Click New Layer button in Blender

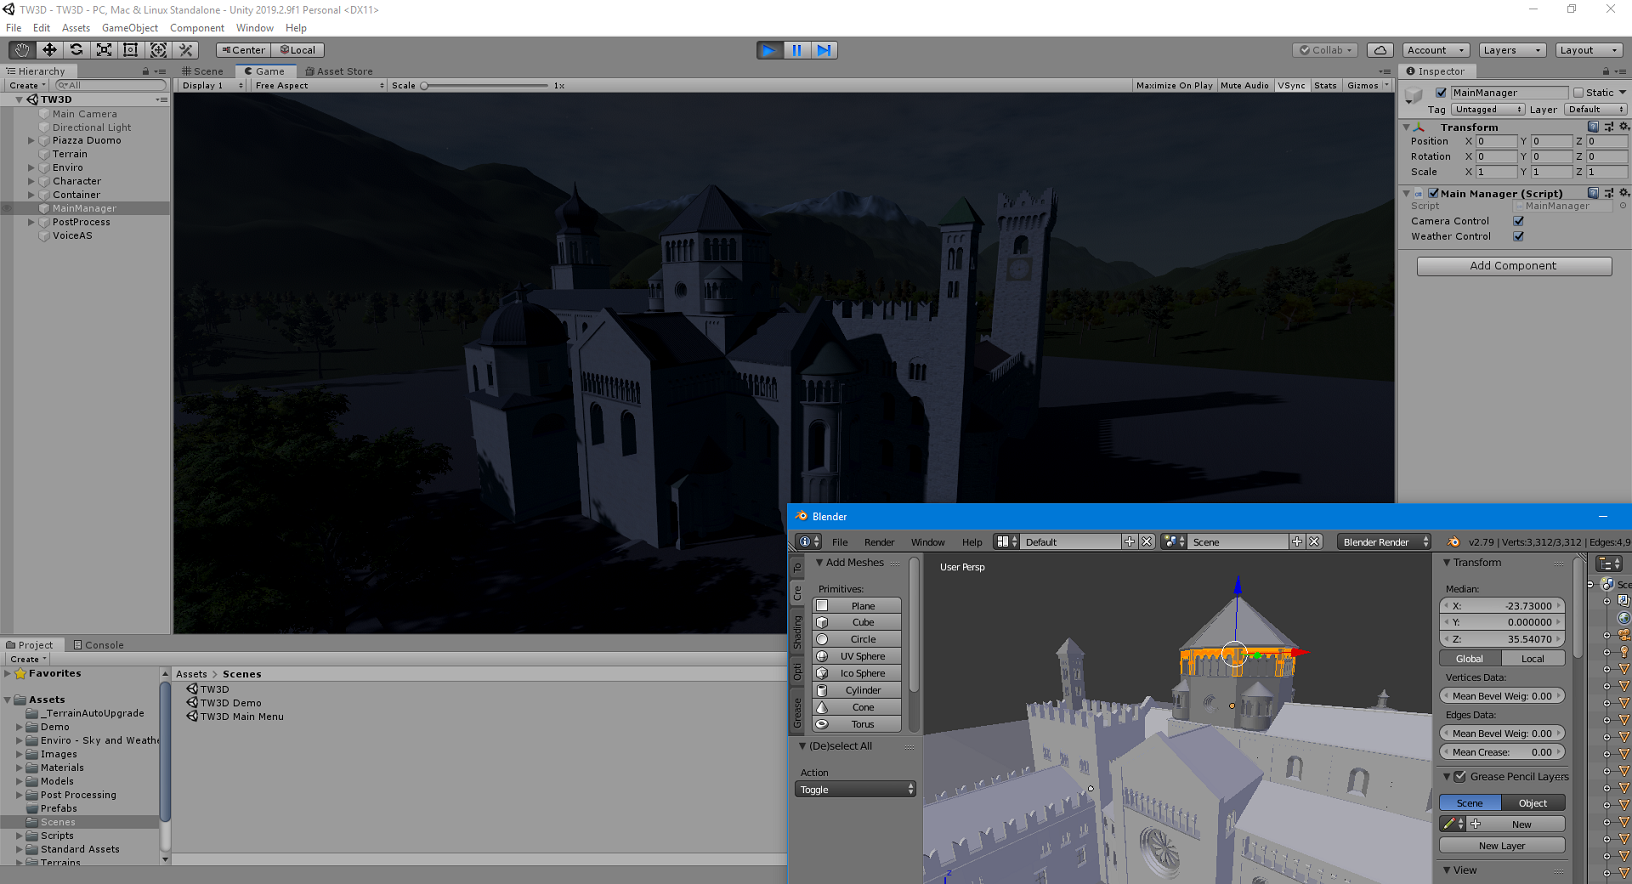tap(1502, 846)
